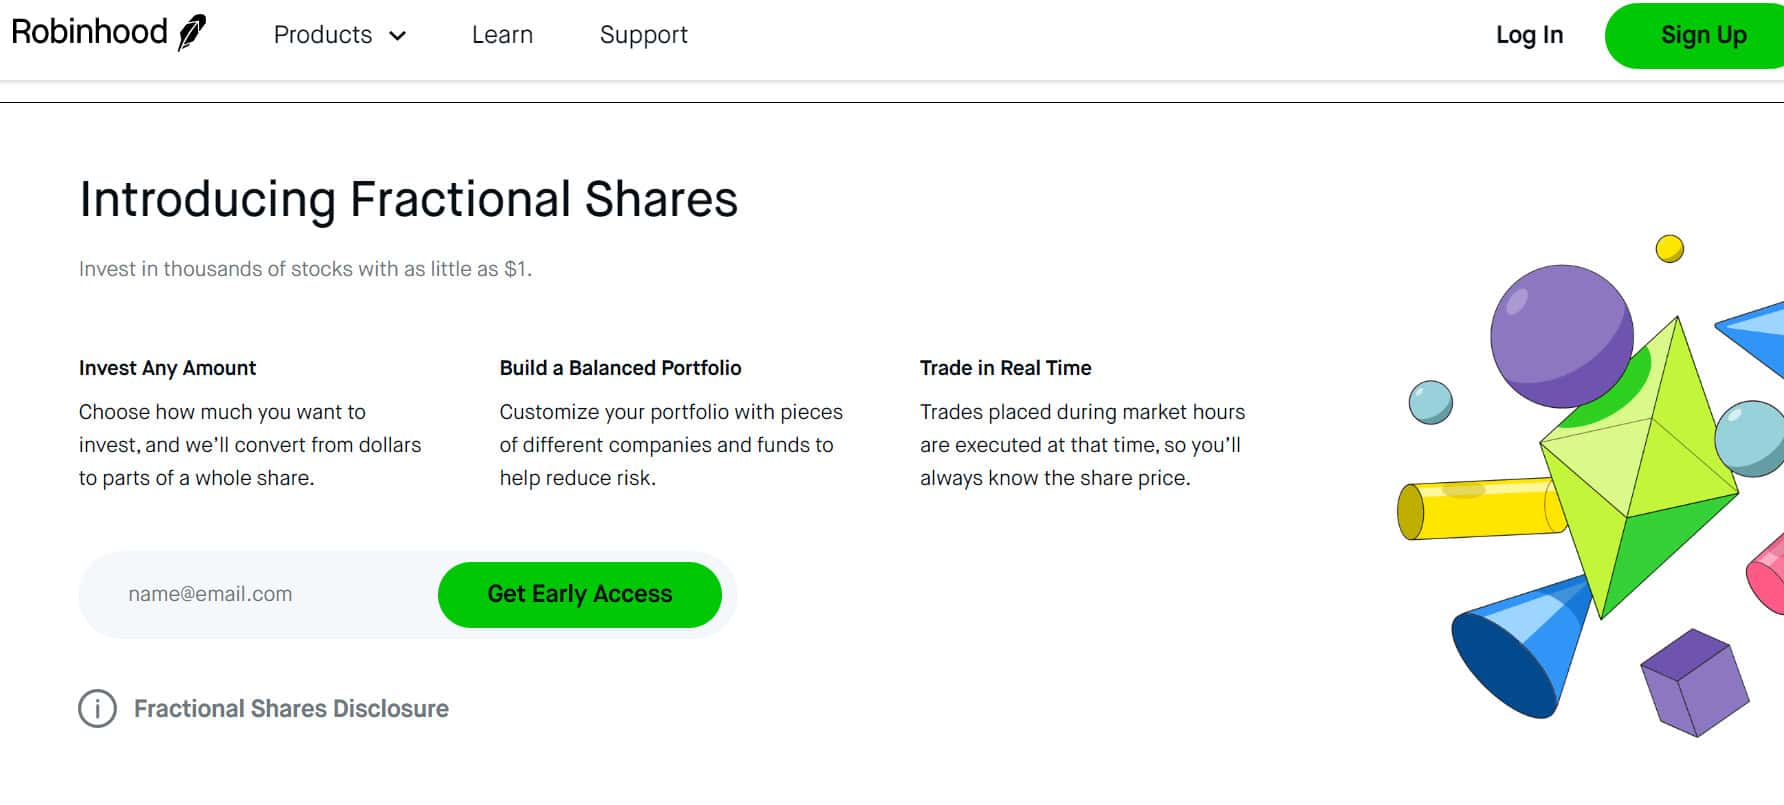Click the Robinhood feather logo icon
Viewport: 1784px width, 805px height.
192,33
